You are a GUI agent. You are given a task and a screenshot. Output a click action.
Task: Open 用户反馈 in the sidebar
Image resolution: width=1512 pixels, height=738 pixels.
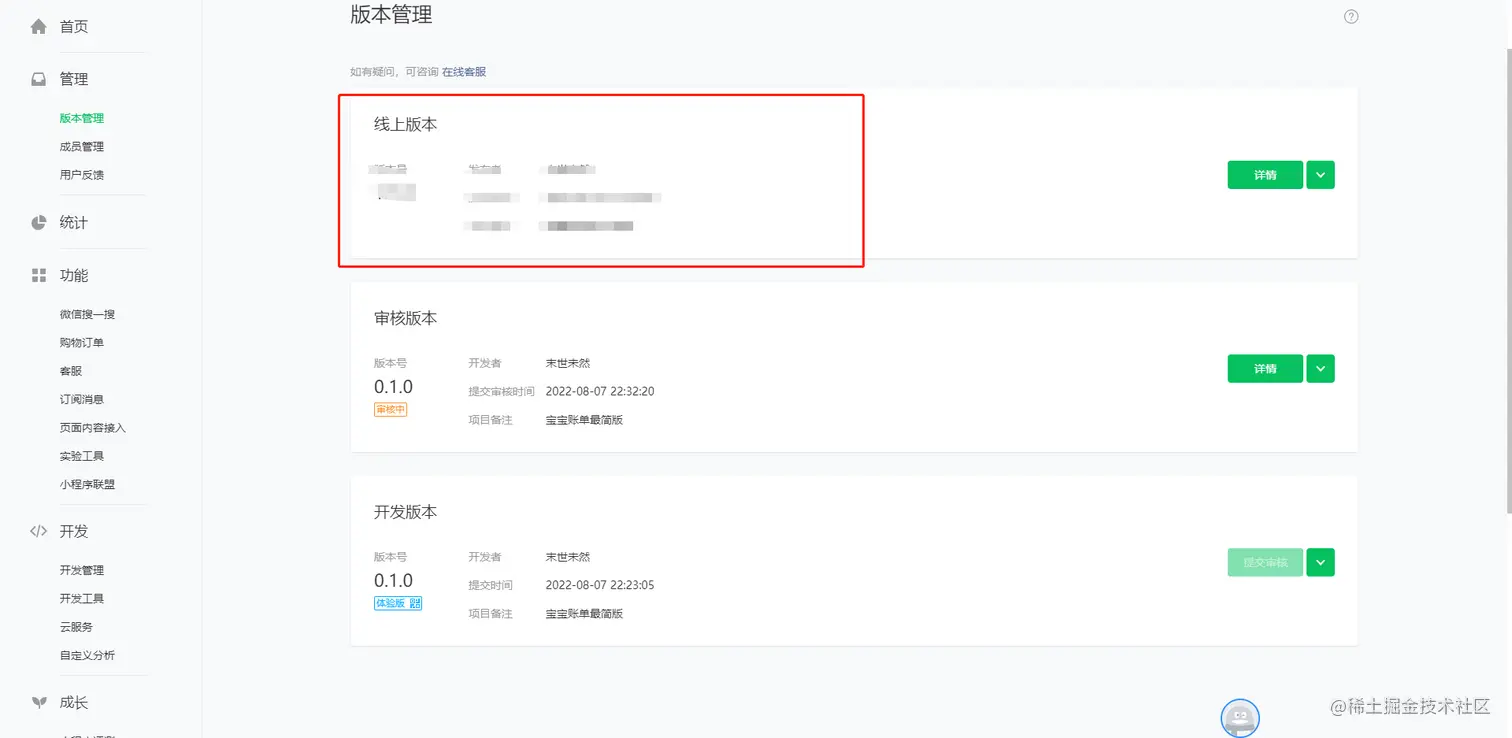click(82, 175)
